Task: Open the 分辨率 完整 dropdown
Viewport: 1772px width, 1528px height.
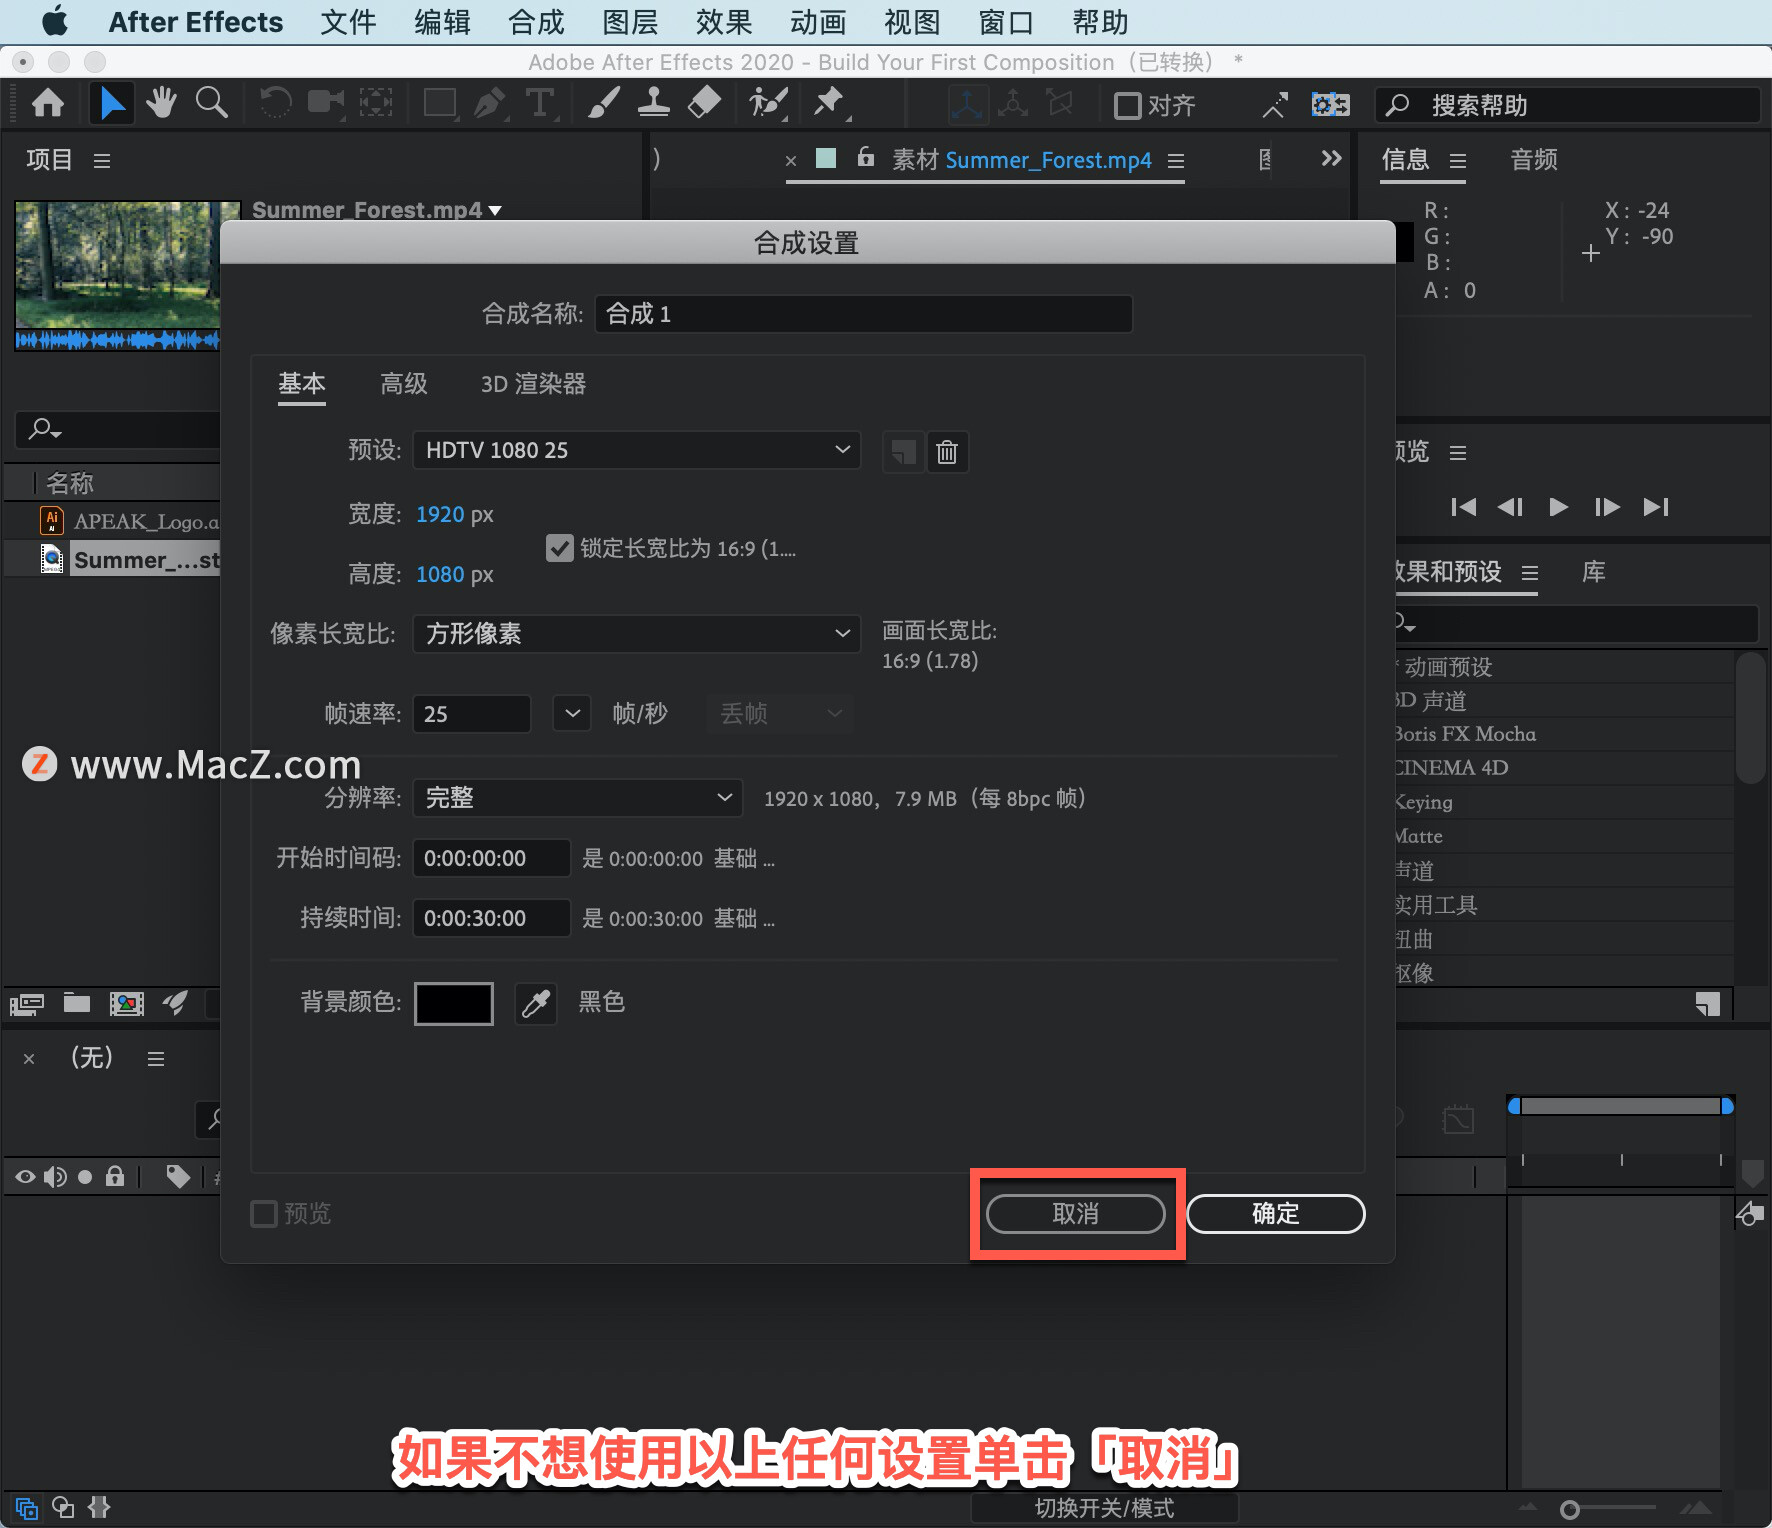Action: (578, 798)
